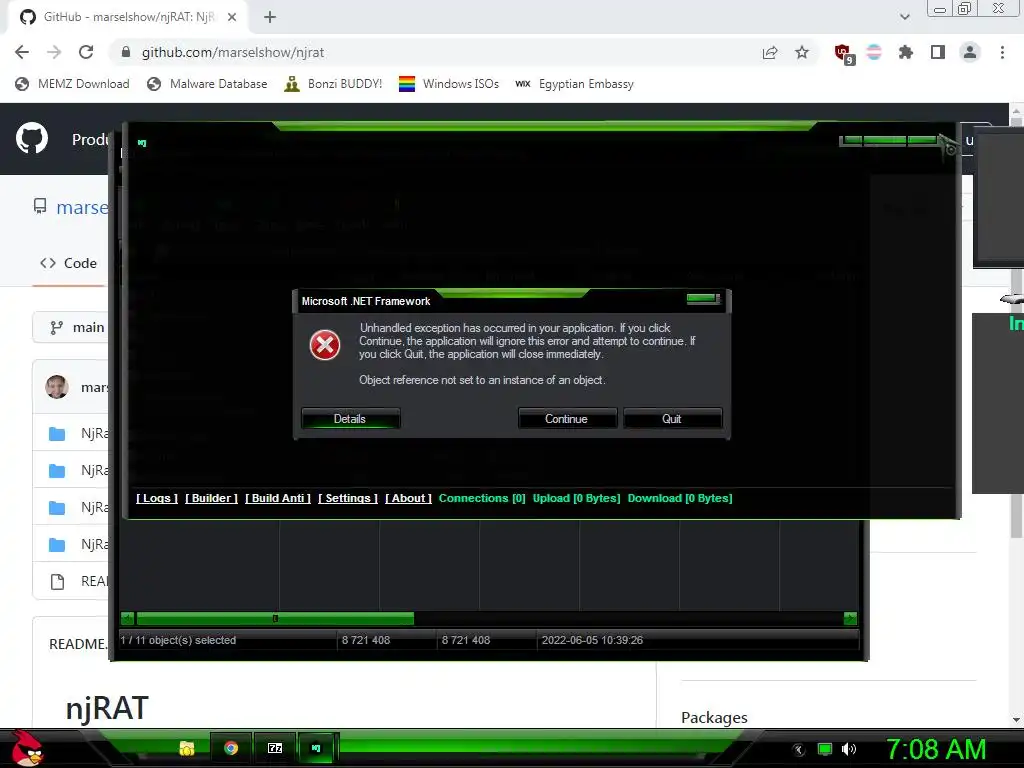Open the Builder section in njRAT

[x=211, y=498]
